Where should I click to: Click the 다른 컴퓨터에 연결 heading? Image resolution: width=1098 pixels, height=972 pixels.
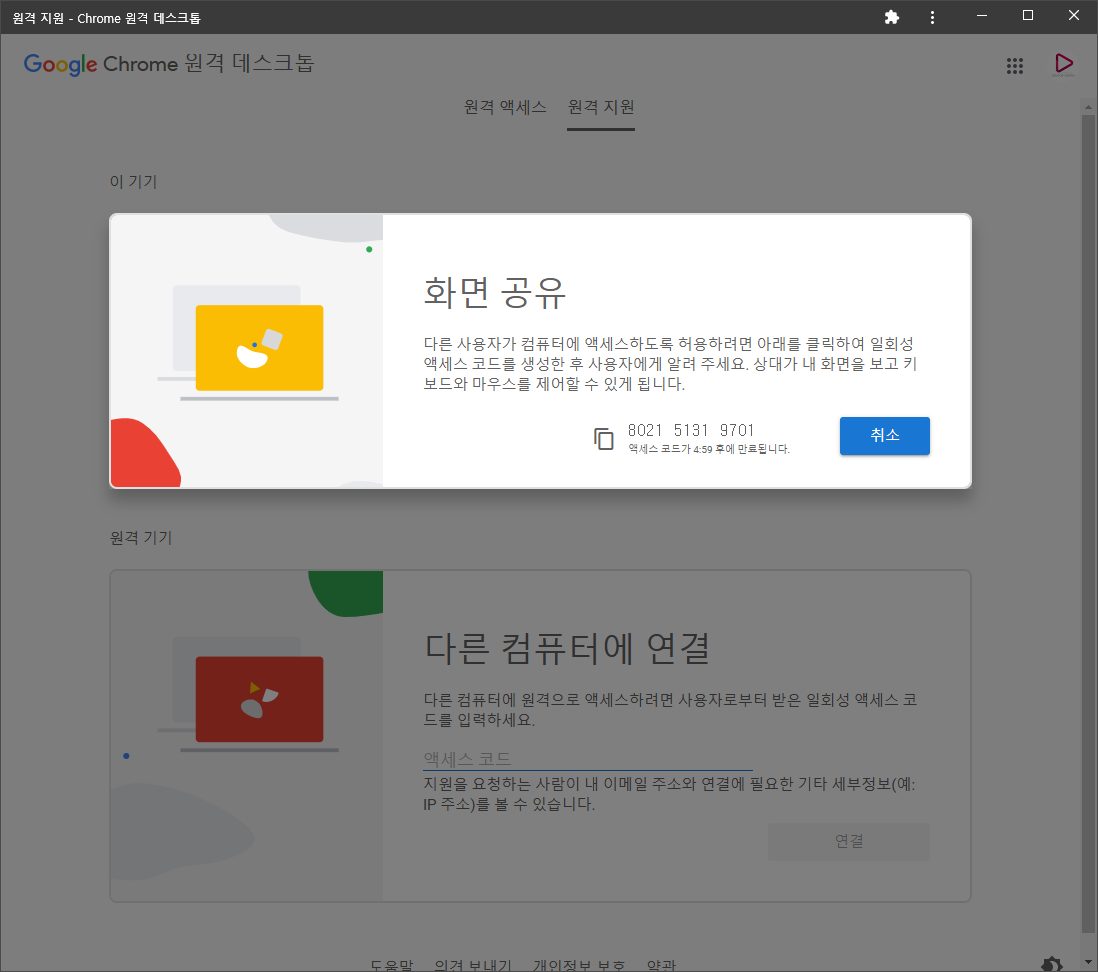tap(567, 648)
